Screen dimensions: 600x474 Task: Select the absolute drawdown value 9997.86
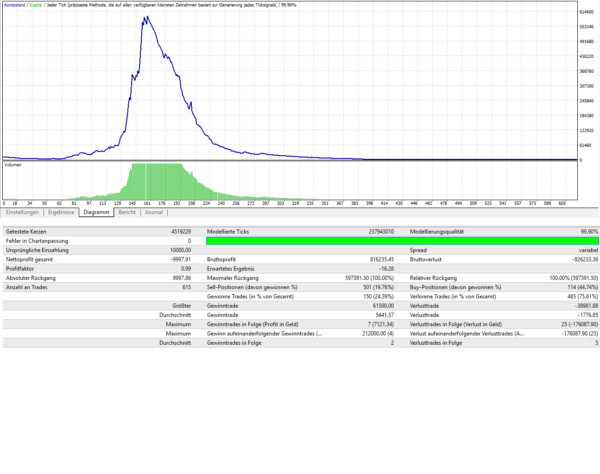pyautogui.click(x=182, y=278)
